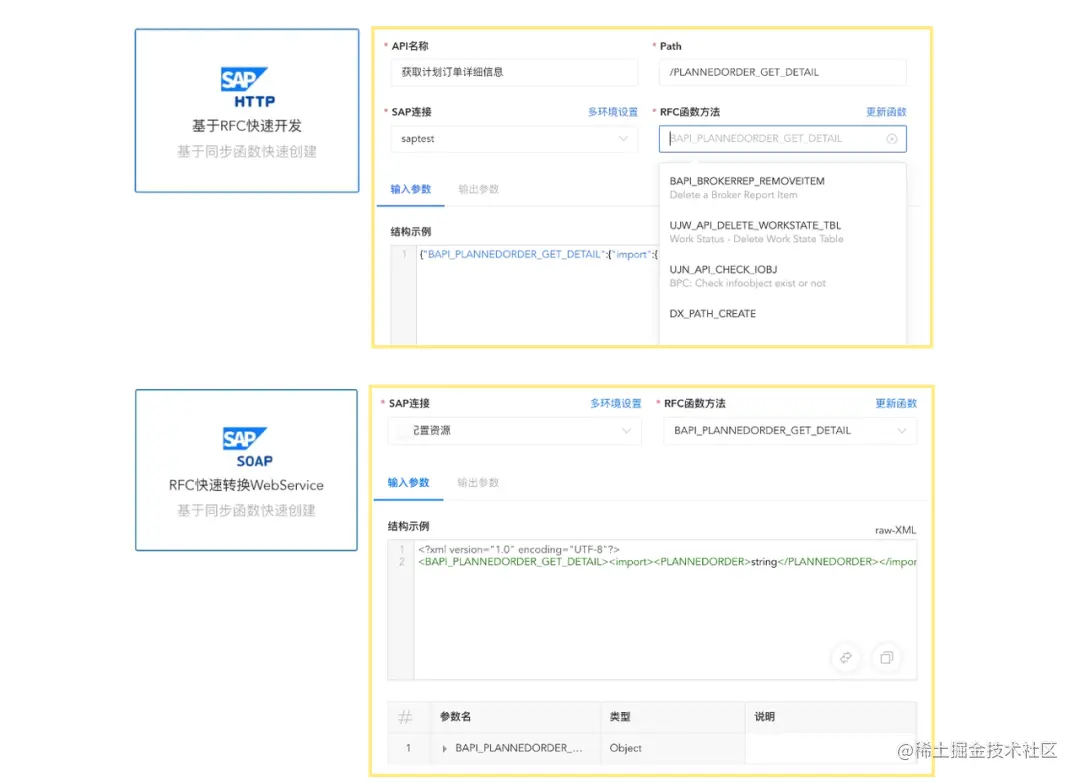The height and width of the screenshot is (783, 1080).
Task: Select the 输入参数 tab in SOAP panel
Action: point(408,482)
